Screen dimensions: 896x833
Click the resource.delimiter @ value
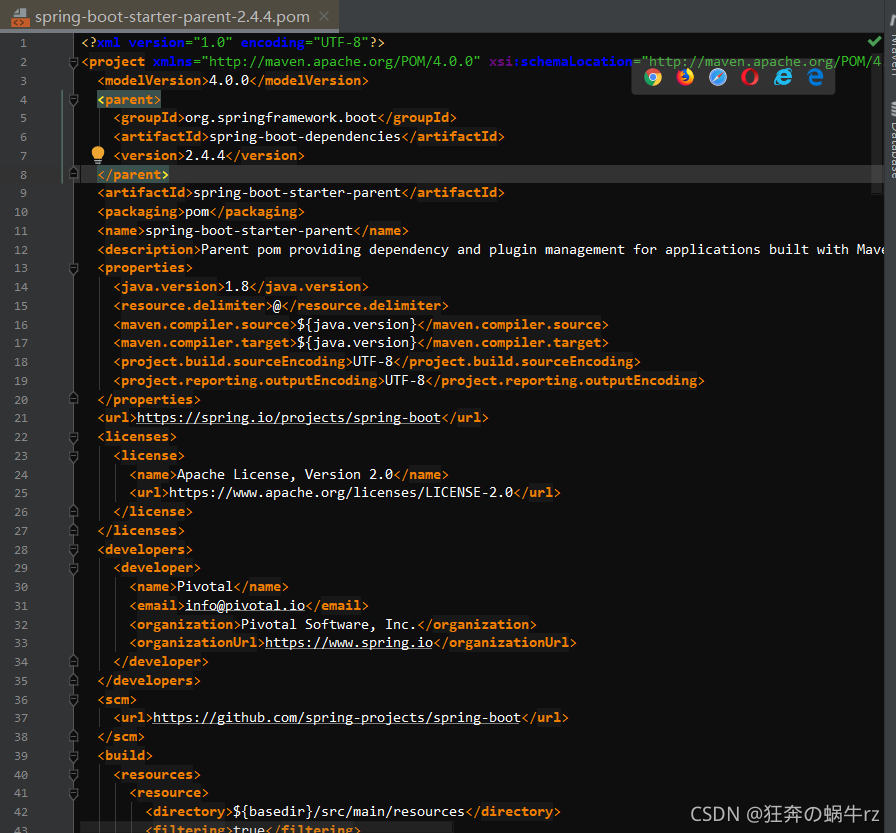pos(277,306)
